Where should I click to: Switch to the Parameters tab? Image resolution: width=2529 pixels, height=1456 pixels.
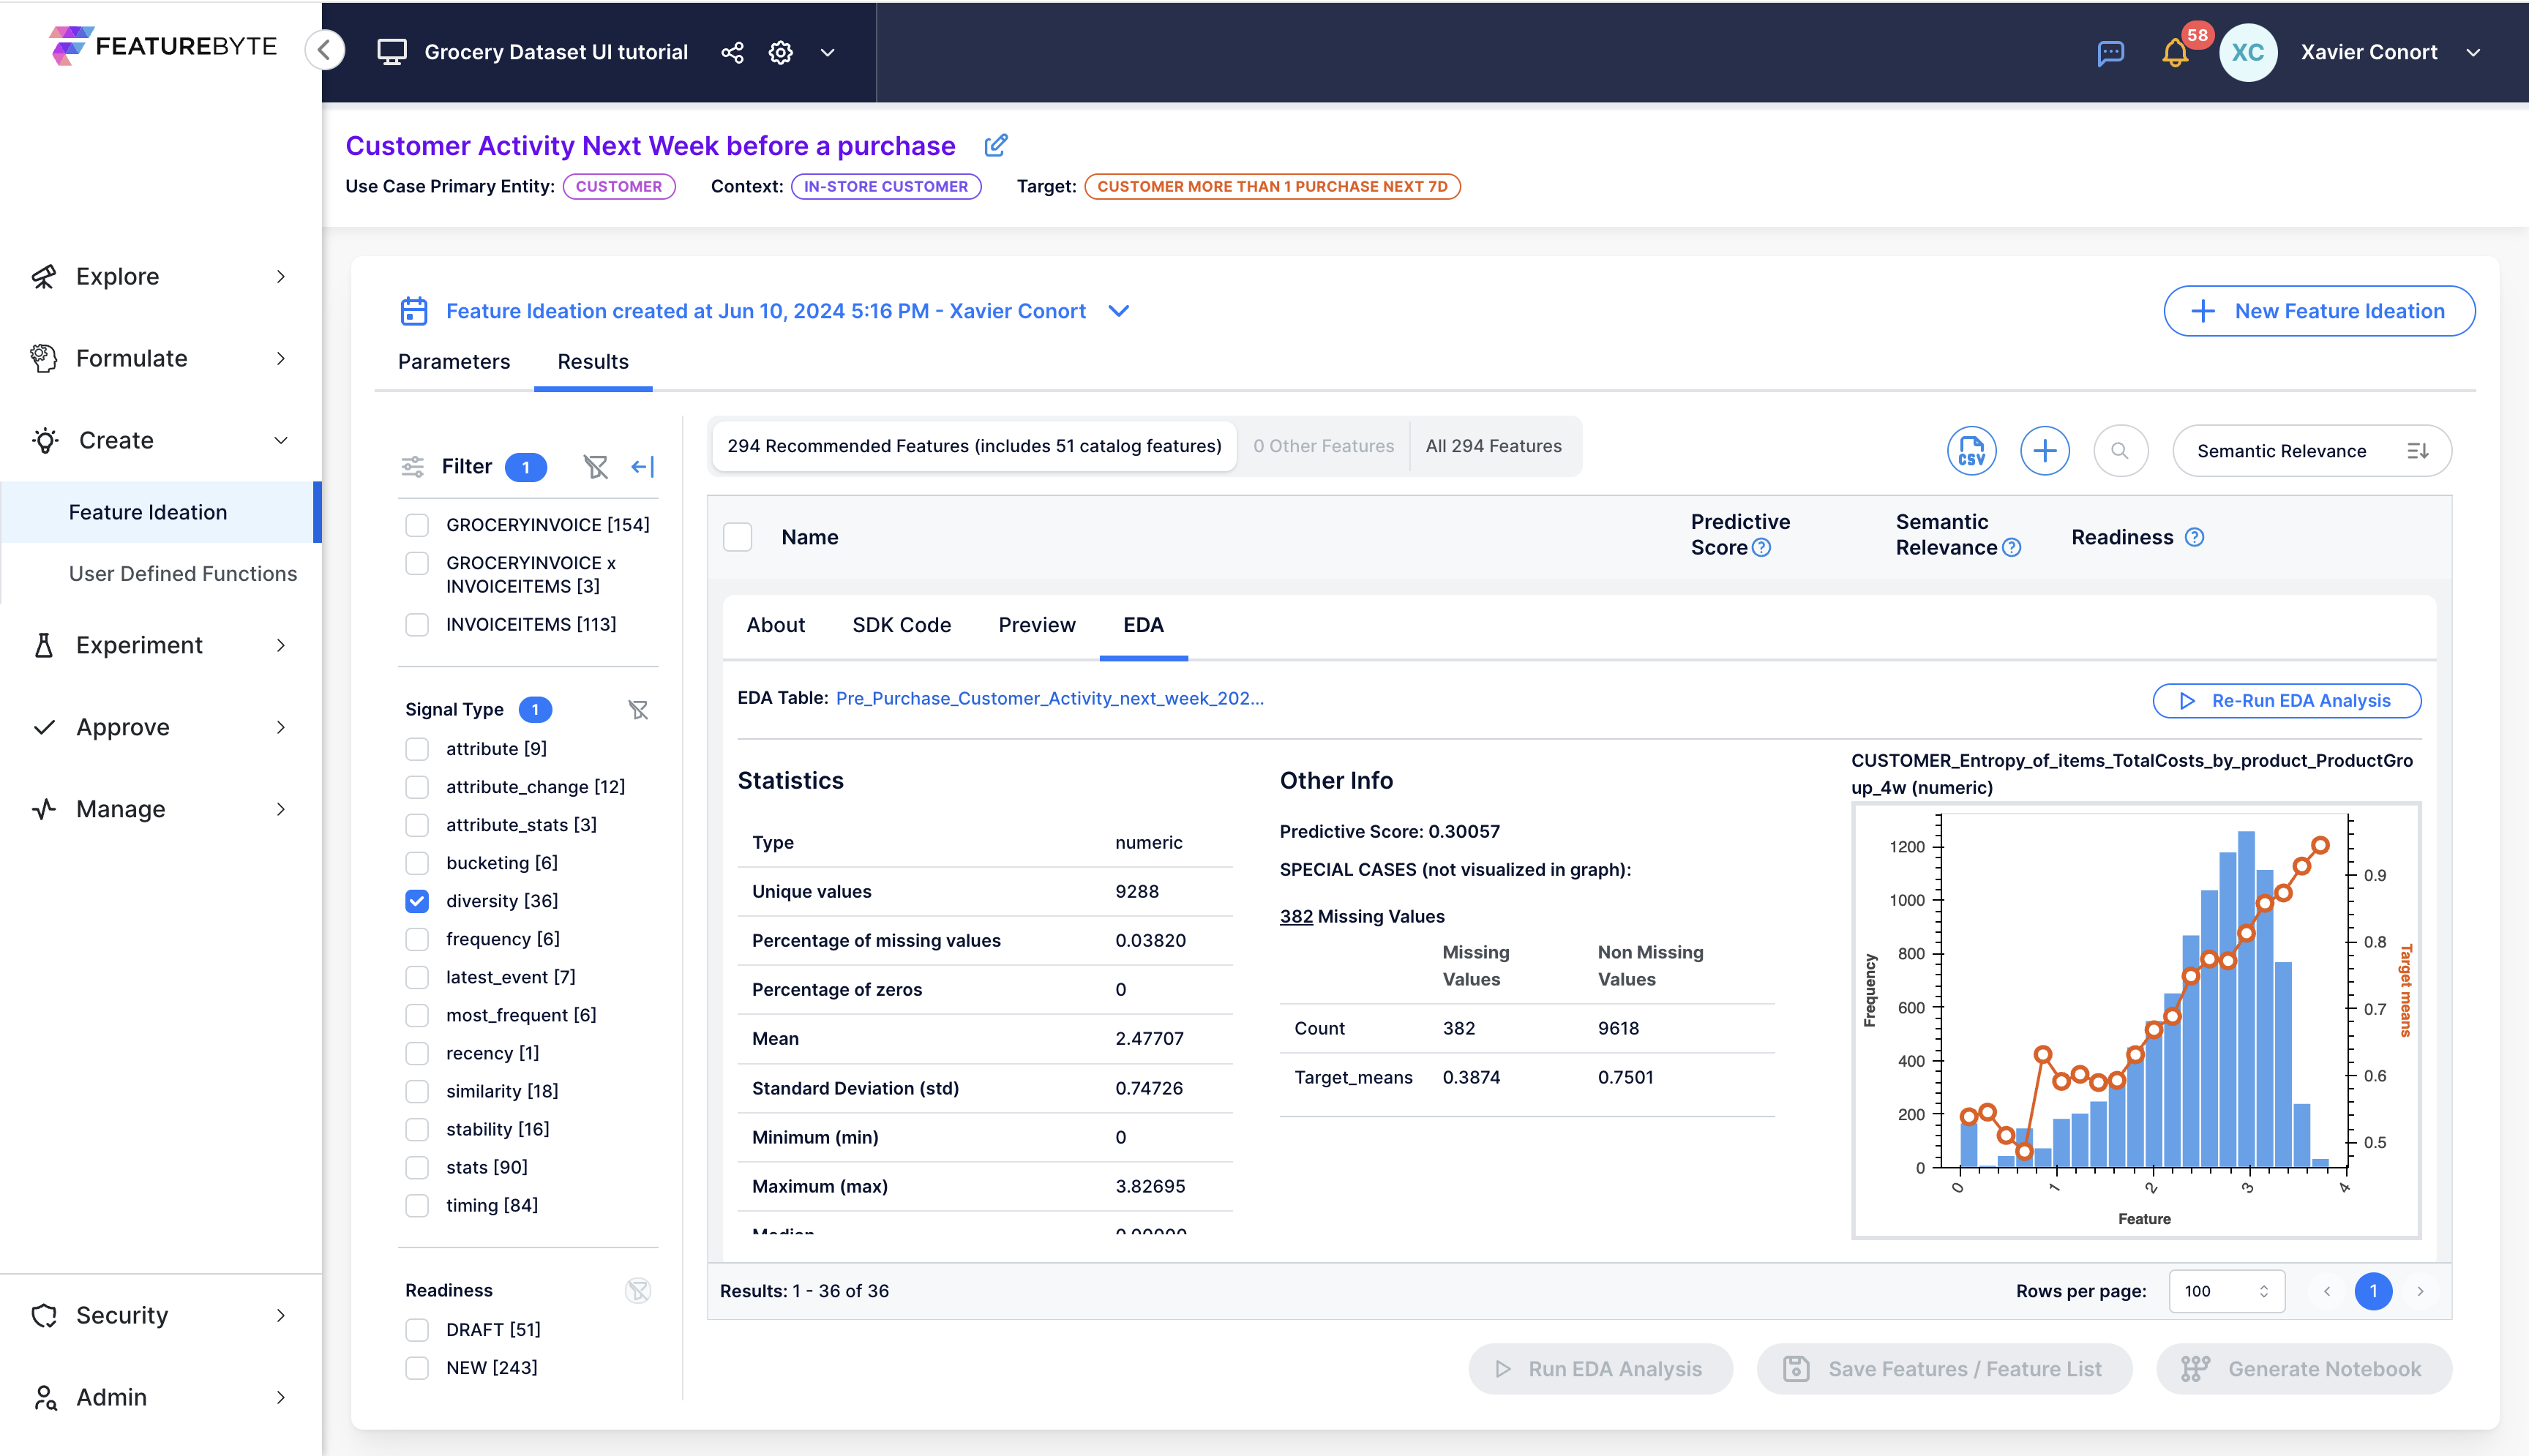click(x=454, y=362)
